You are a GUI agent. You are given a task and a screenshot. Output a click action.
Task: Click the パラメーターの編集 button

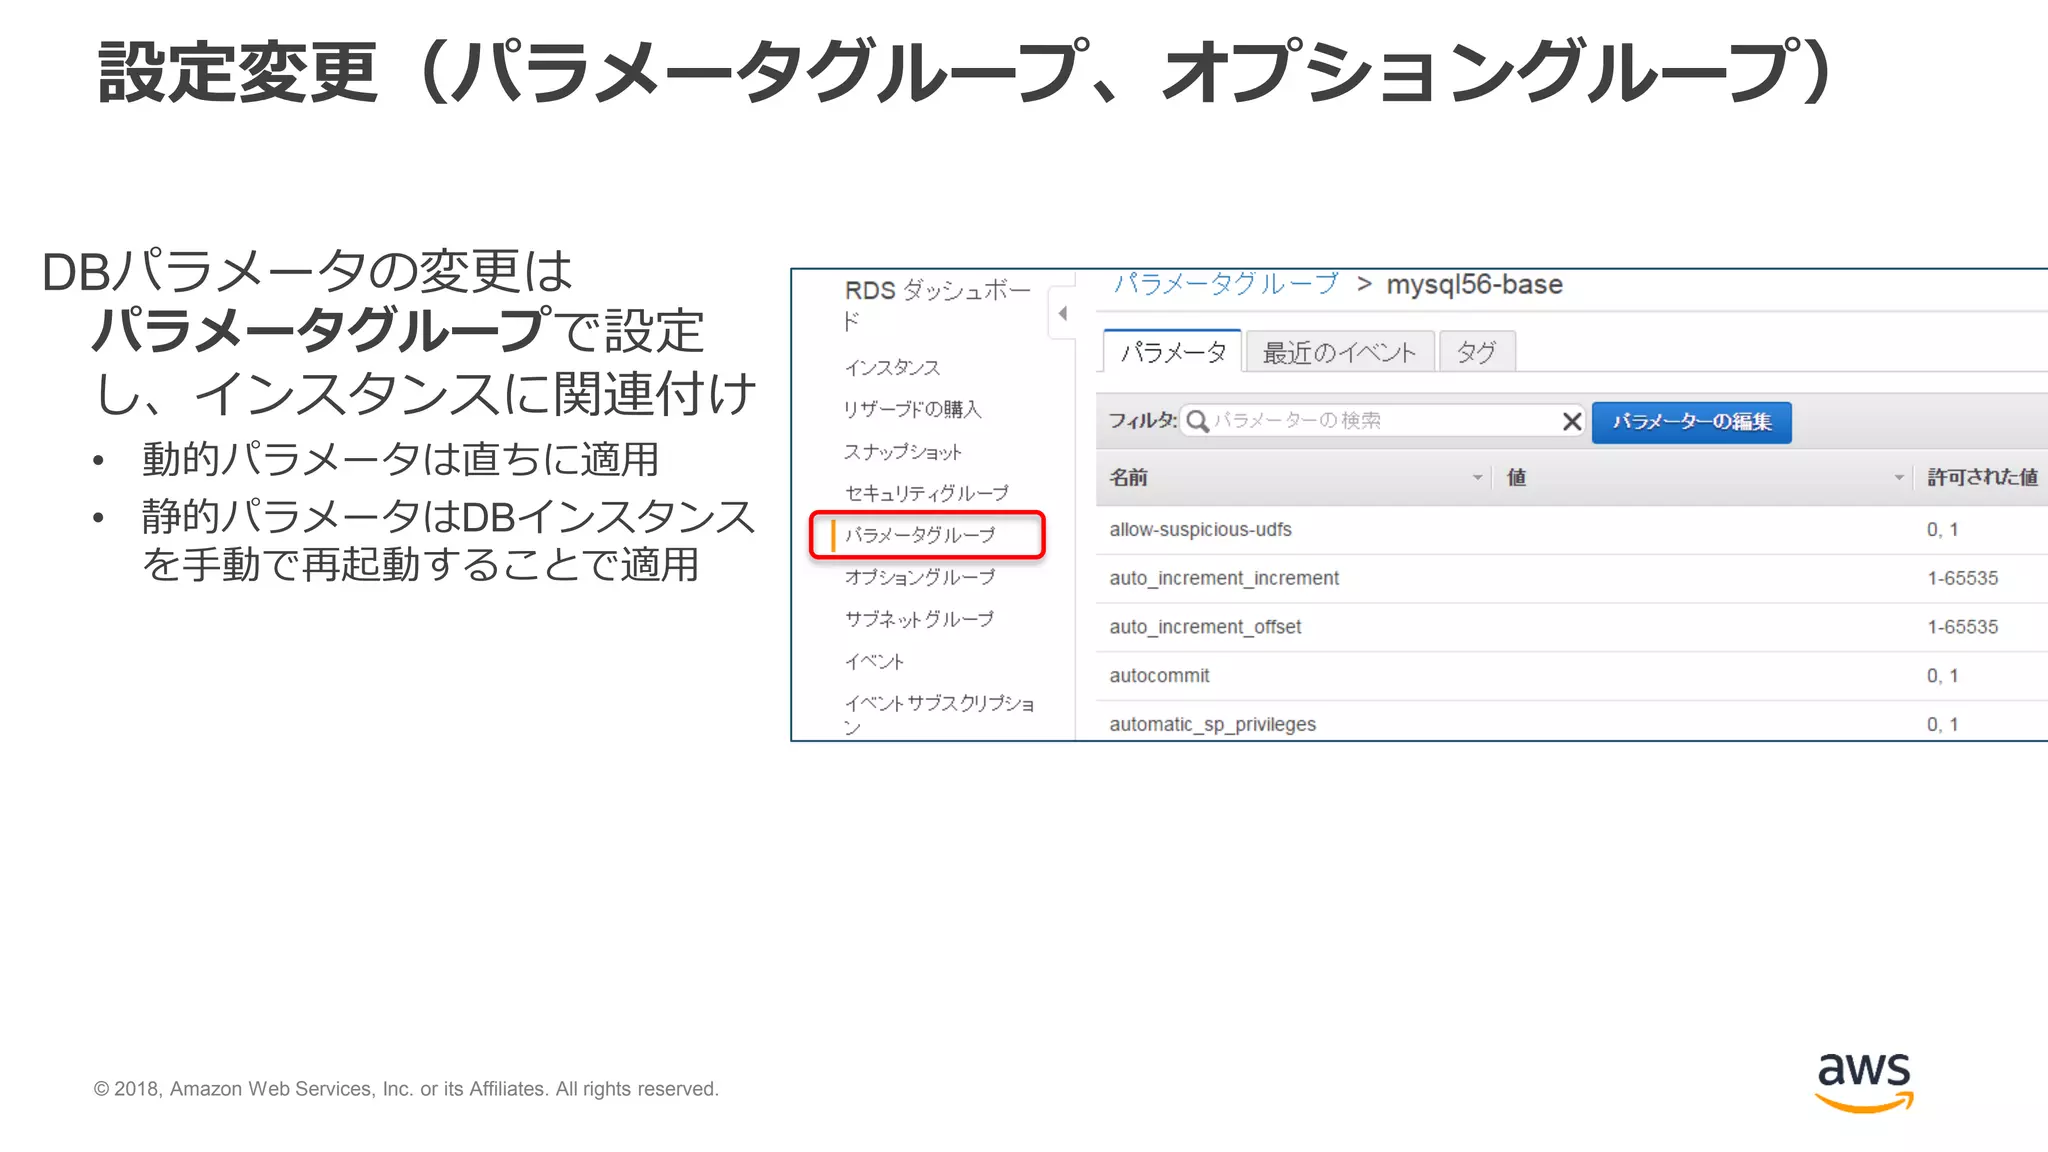click(1690, 422)
